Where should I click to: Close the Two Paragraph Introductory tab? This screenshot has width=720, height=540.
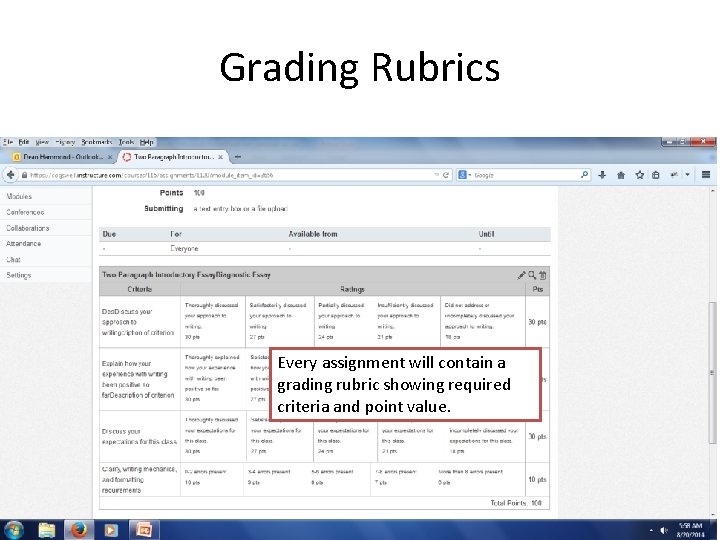point(220,157)
